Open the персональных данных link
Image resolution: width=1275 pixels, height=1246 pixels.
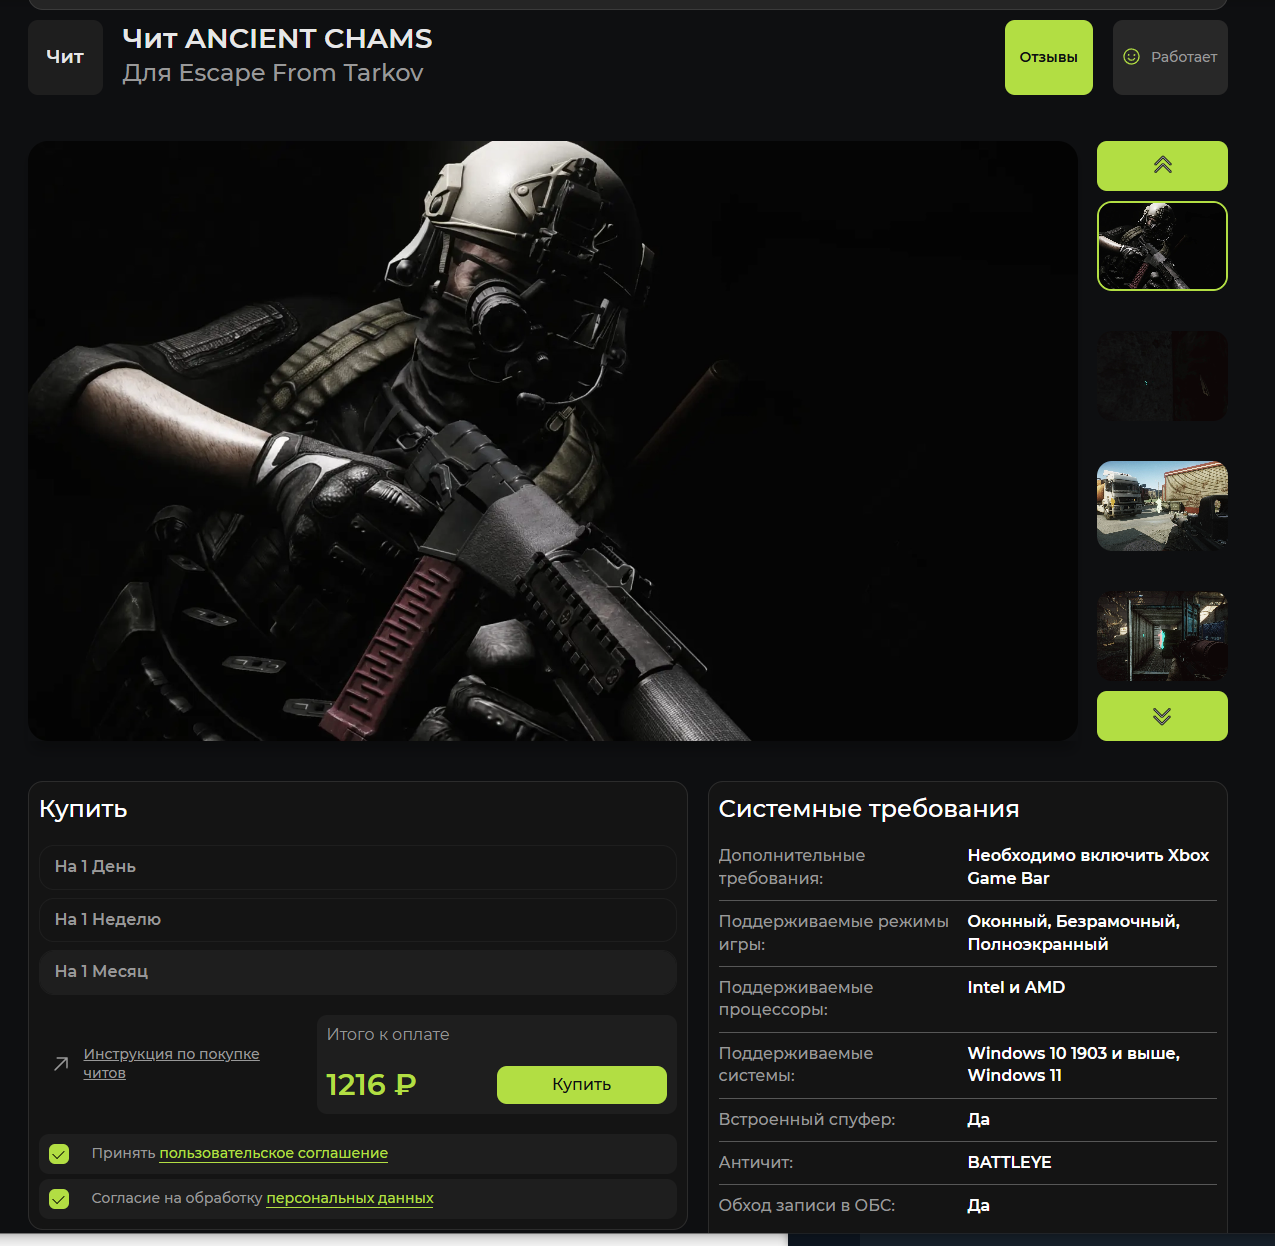(350, 1198)
